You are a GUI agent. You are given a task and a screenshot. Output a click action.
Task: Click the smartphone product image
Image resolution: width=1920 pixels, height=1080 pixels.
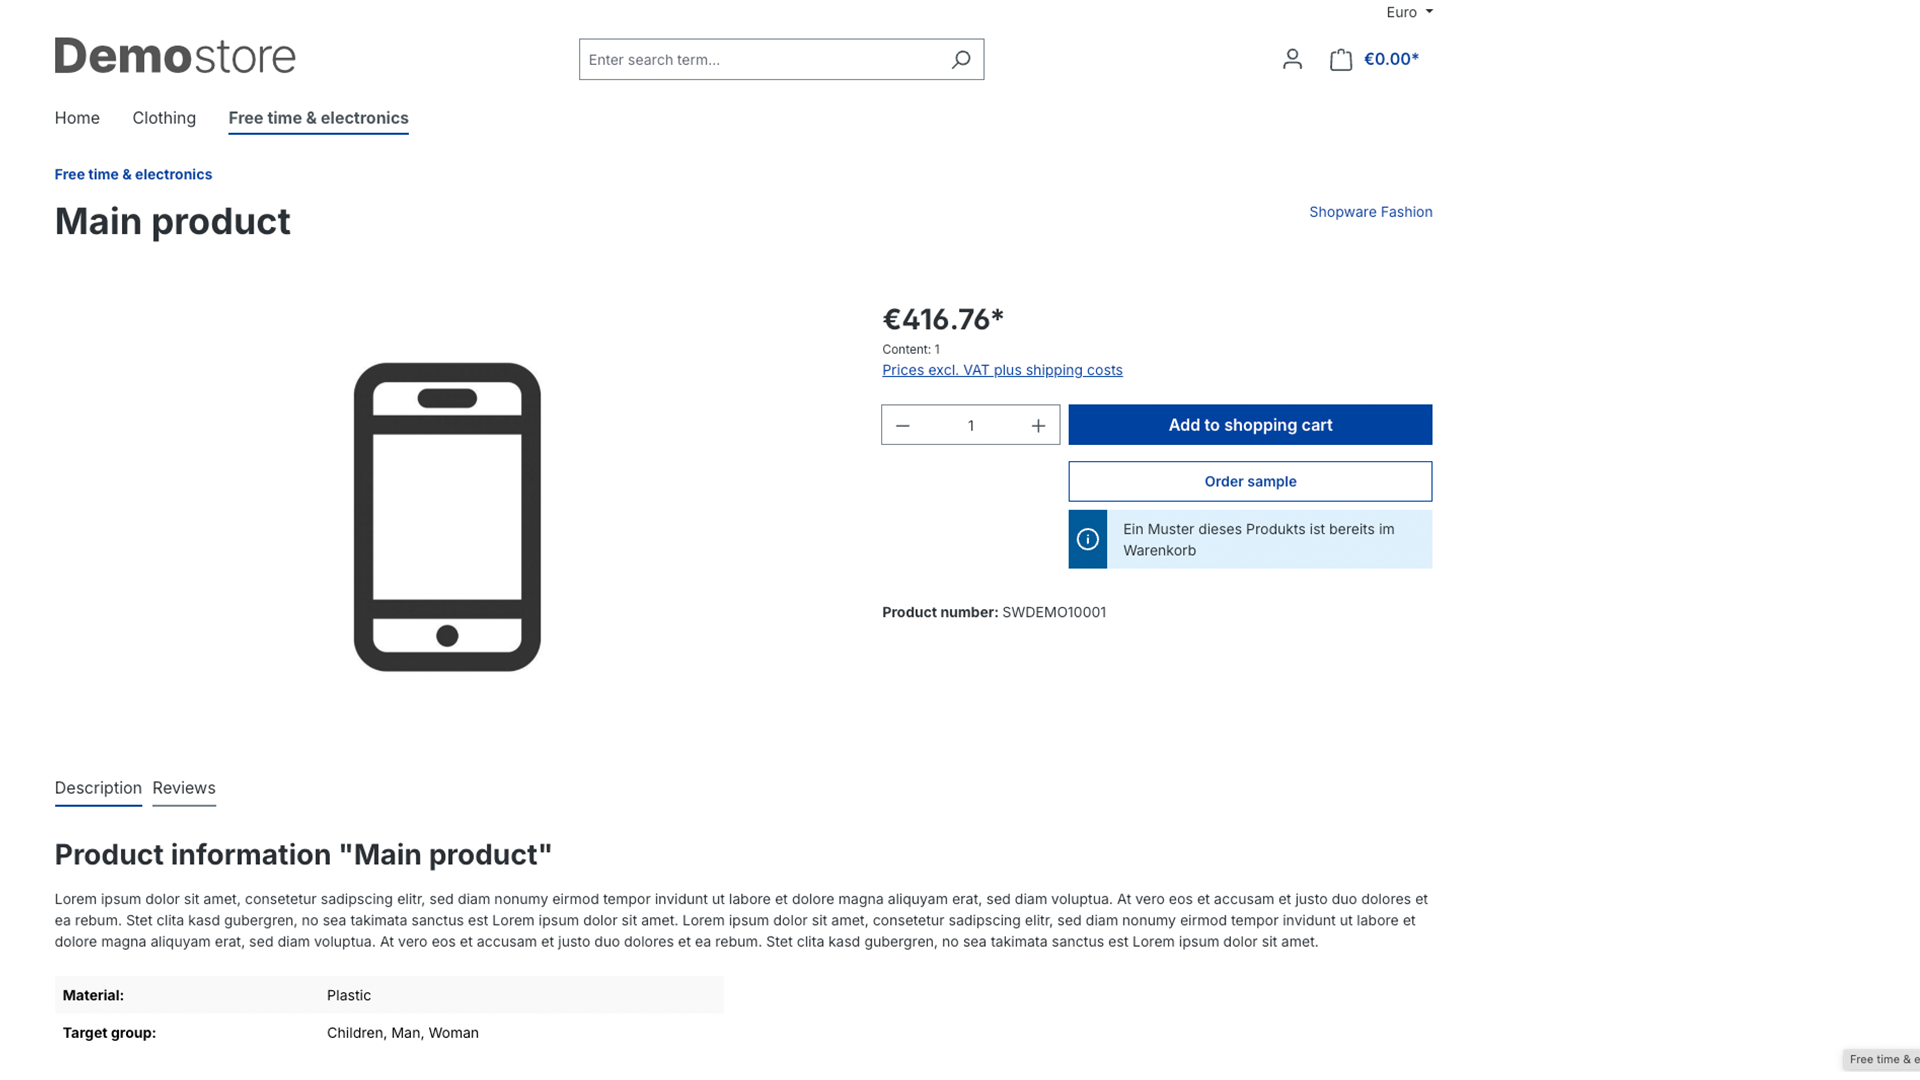coord(447,517)
